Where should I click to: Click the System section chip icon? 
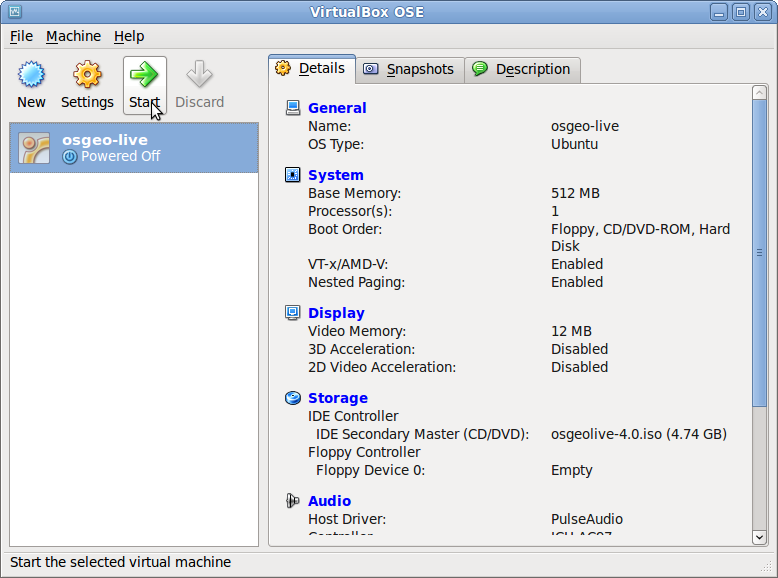pyautogui.click(x=293, y=175)
